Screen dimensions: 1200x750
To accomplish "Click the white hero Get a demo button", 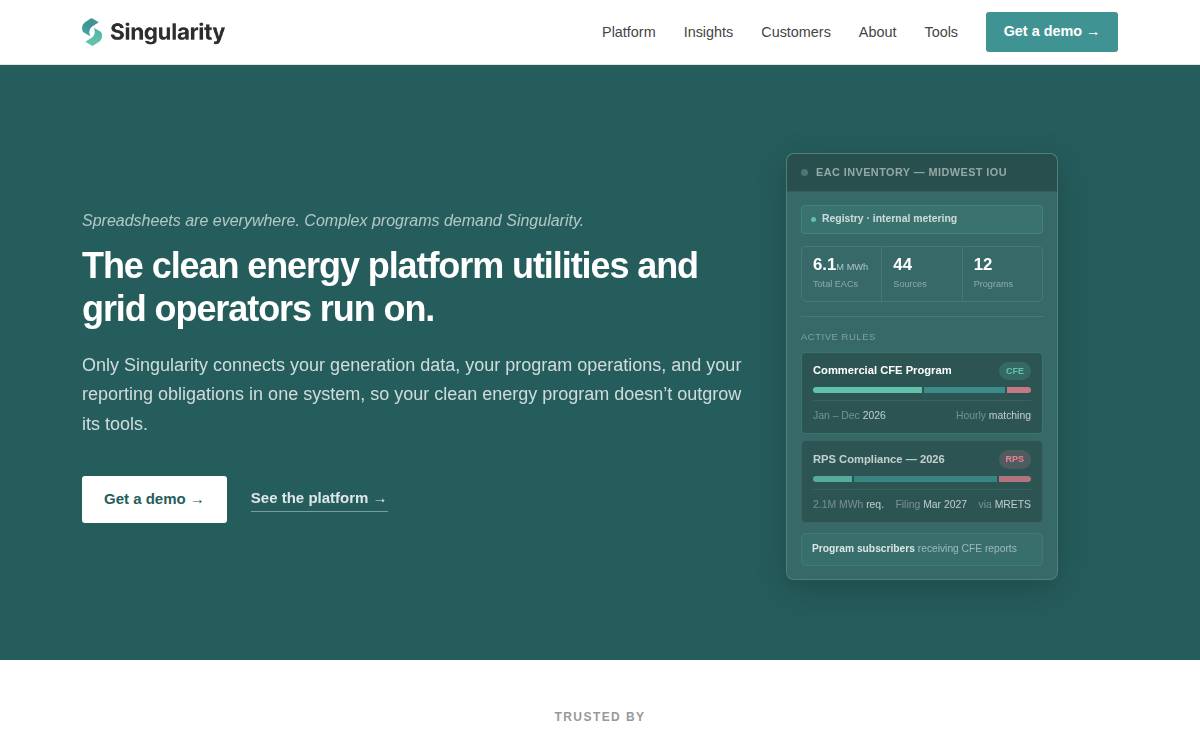I will pos(154,499).
